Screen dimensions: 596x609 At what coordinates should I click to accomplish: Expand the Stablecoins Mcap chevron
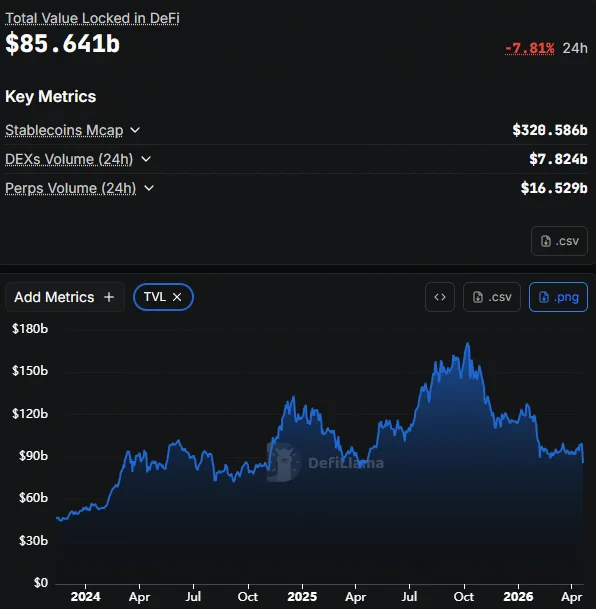coord(135,130)
